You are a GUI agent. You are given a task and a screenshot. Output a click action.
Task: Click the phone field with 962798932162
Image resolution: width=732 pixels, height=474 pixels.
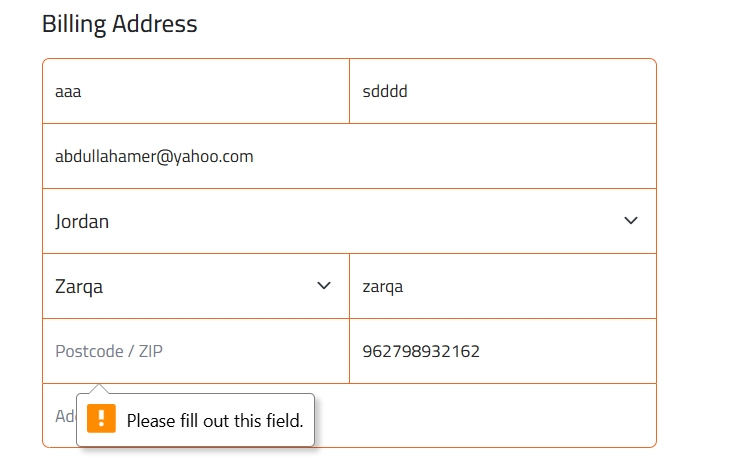[x=503, y=351]
